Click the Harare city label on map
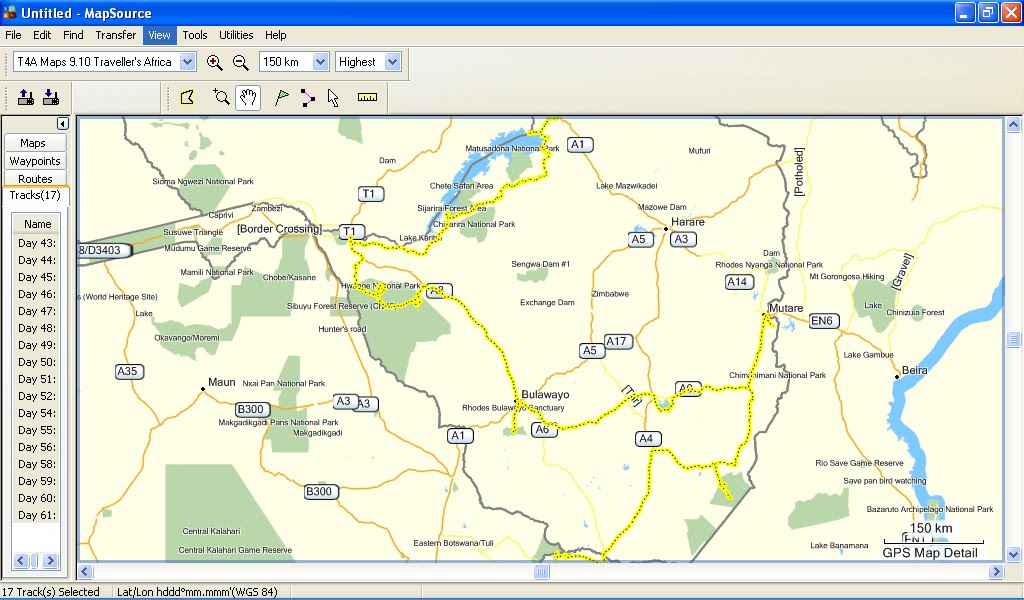Viewport: 1024px width, 600px height. coord(688,222)
